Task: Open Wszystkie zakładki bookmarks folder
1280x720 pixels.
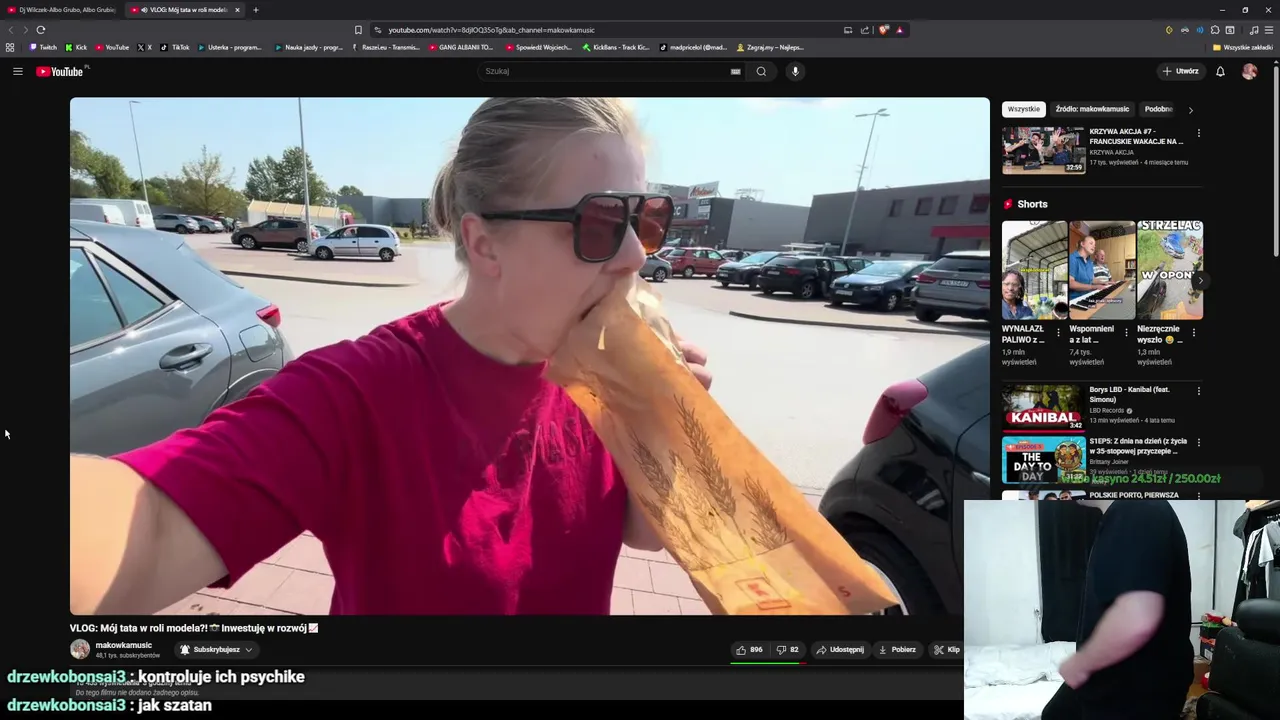Action: click(1243, 47)
